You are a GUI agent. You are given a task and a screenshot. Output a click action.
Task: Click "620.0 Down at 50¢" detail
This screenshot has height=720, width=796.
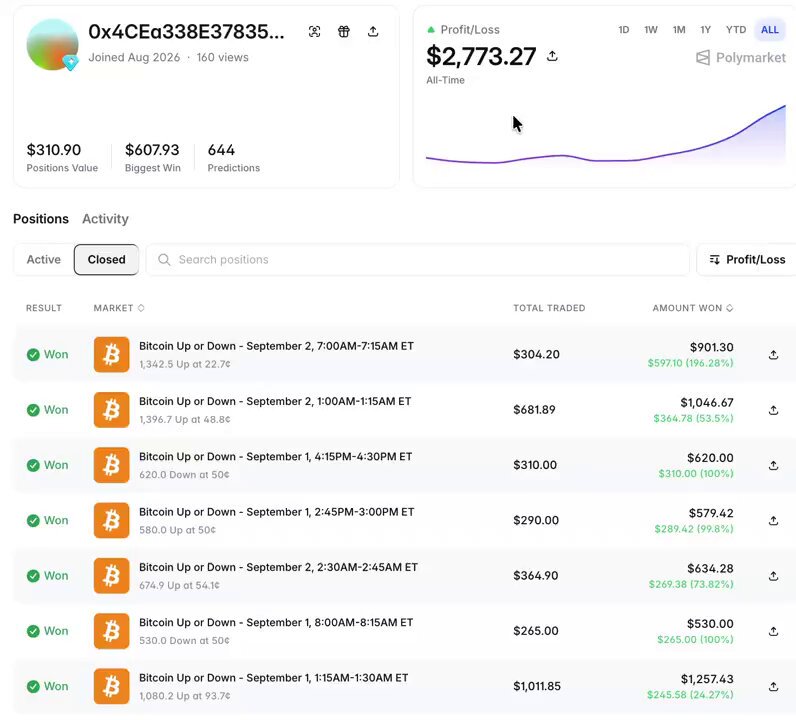tap(184, 475)
